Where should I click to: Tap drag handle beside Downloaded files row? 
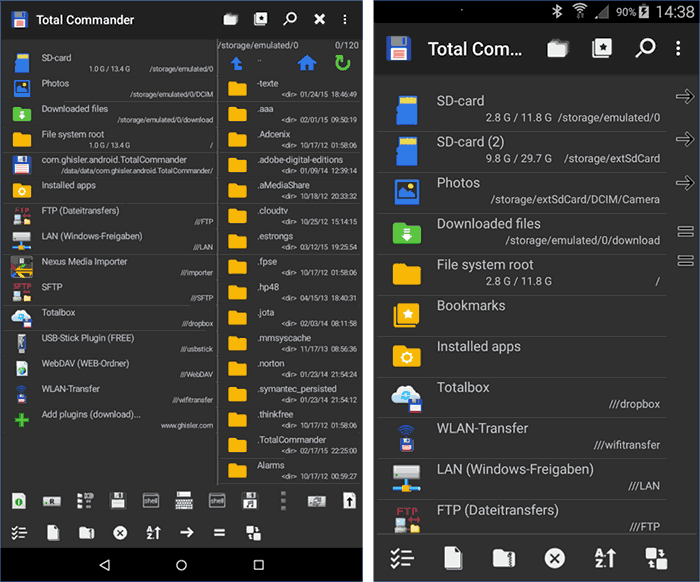click(685, 232)
